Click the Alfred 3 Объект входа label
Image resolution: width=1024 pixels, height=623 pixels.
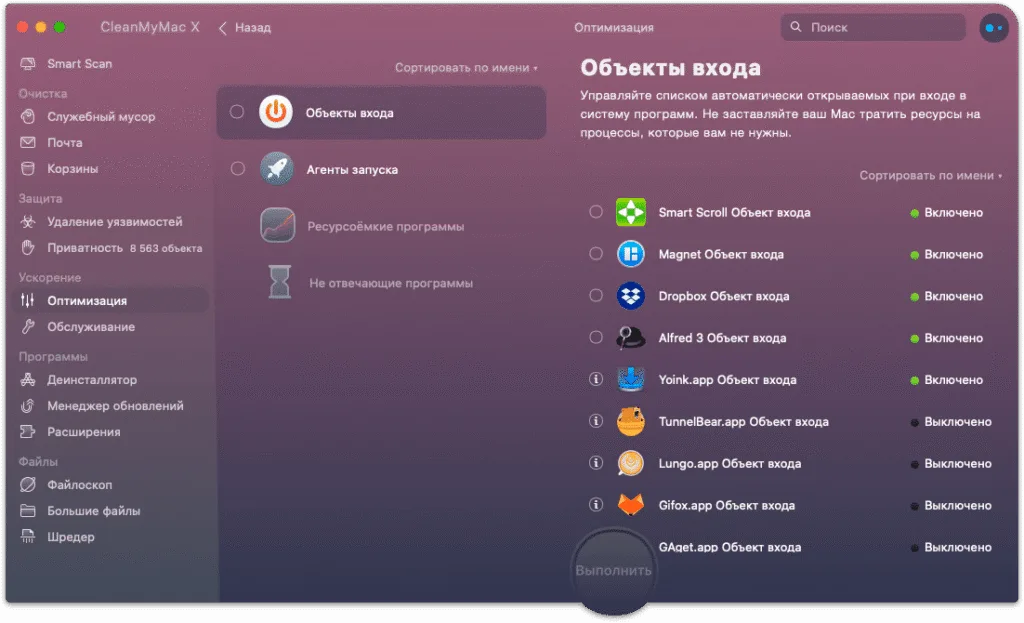point(722,338)
